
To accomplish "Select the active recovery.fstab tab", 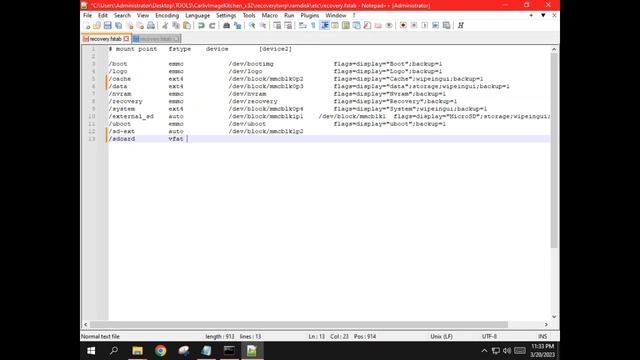I will pyautogui.click(x=105, y=39).
